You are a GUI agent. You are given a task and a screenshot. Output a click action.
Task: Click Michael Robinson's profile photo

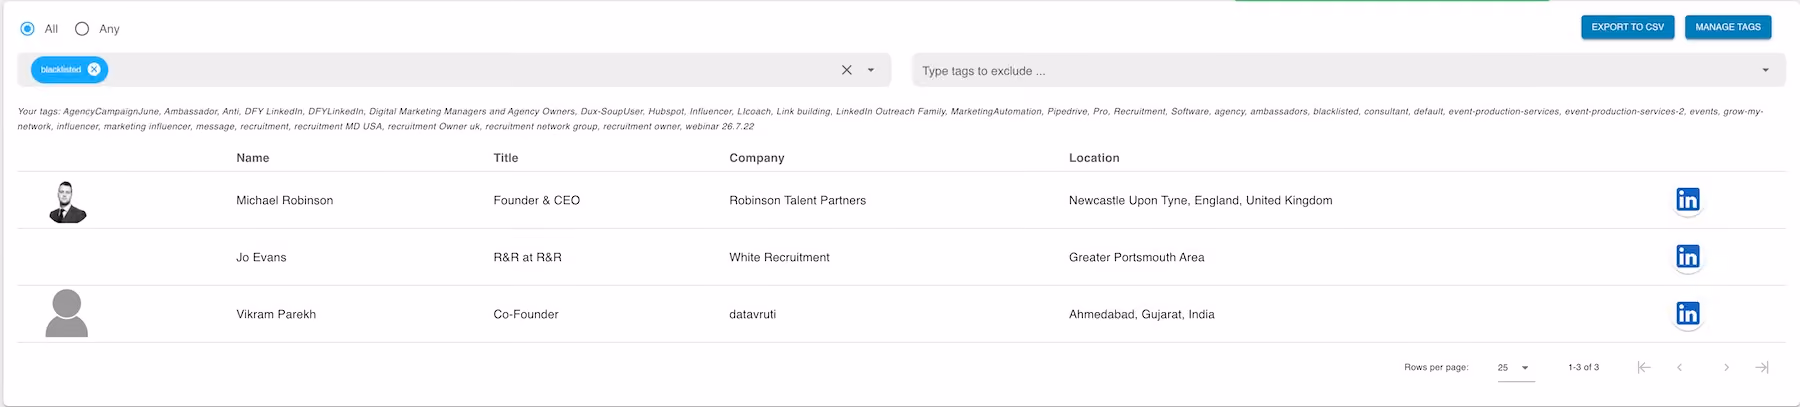[67, 201]
